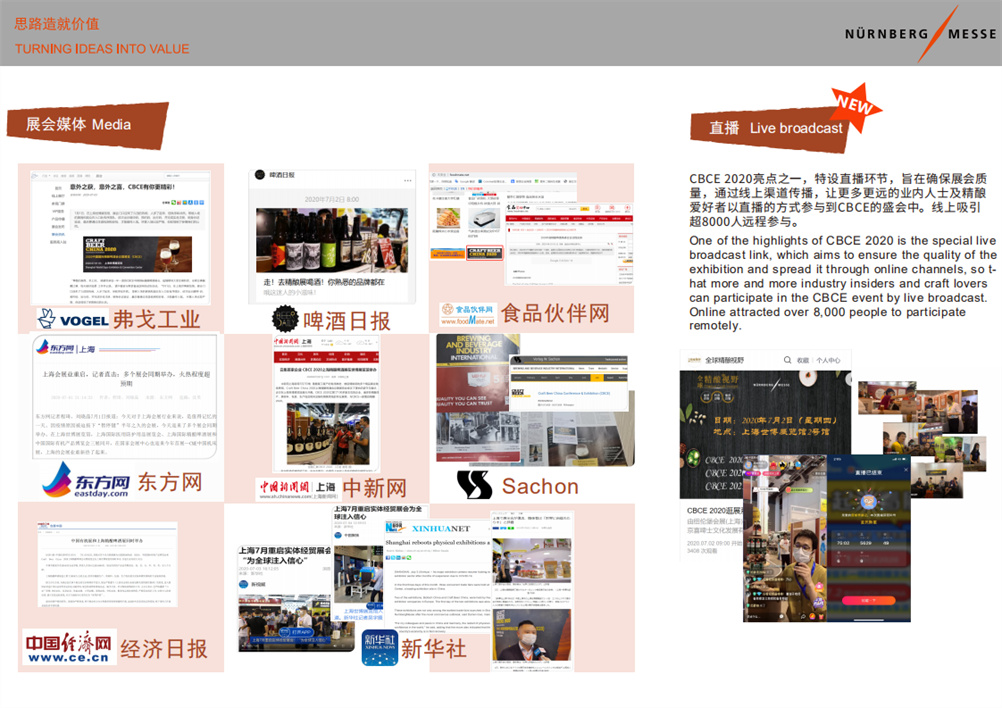Click the 食品伙伴网 label
This screenshot has height=708, width=1002.
pos(555,314)
